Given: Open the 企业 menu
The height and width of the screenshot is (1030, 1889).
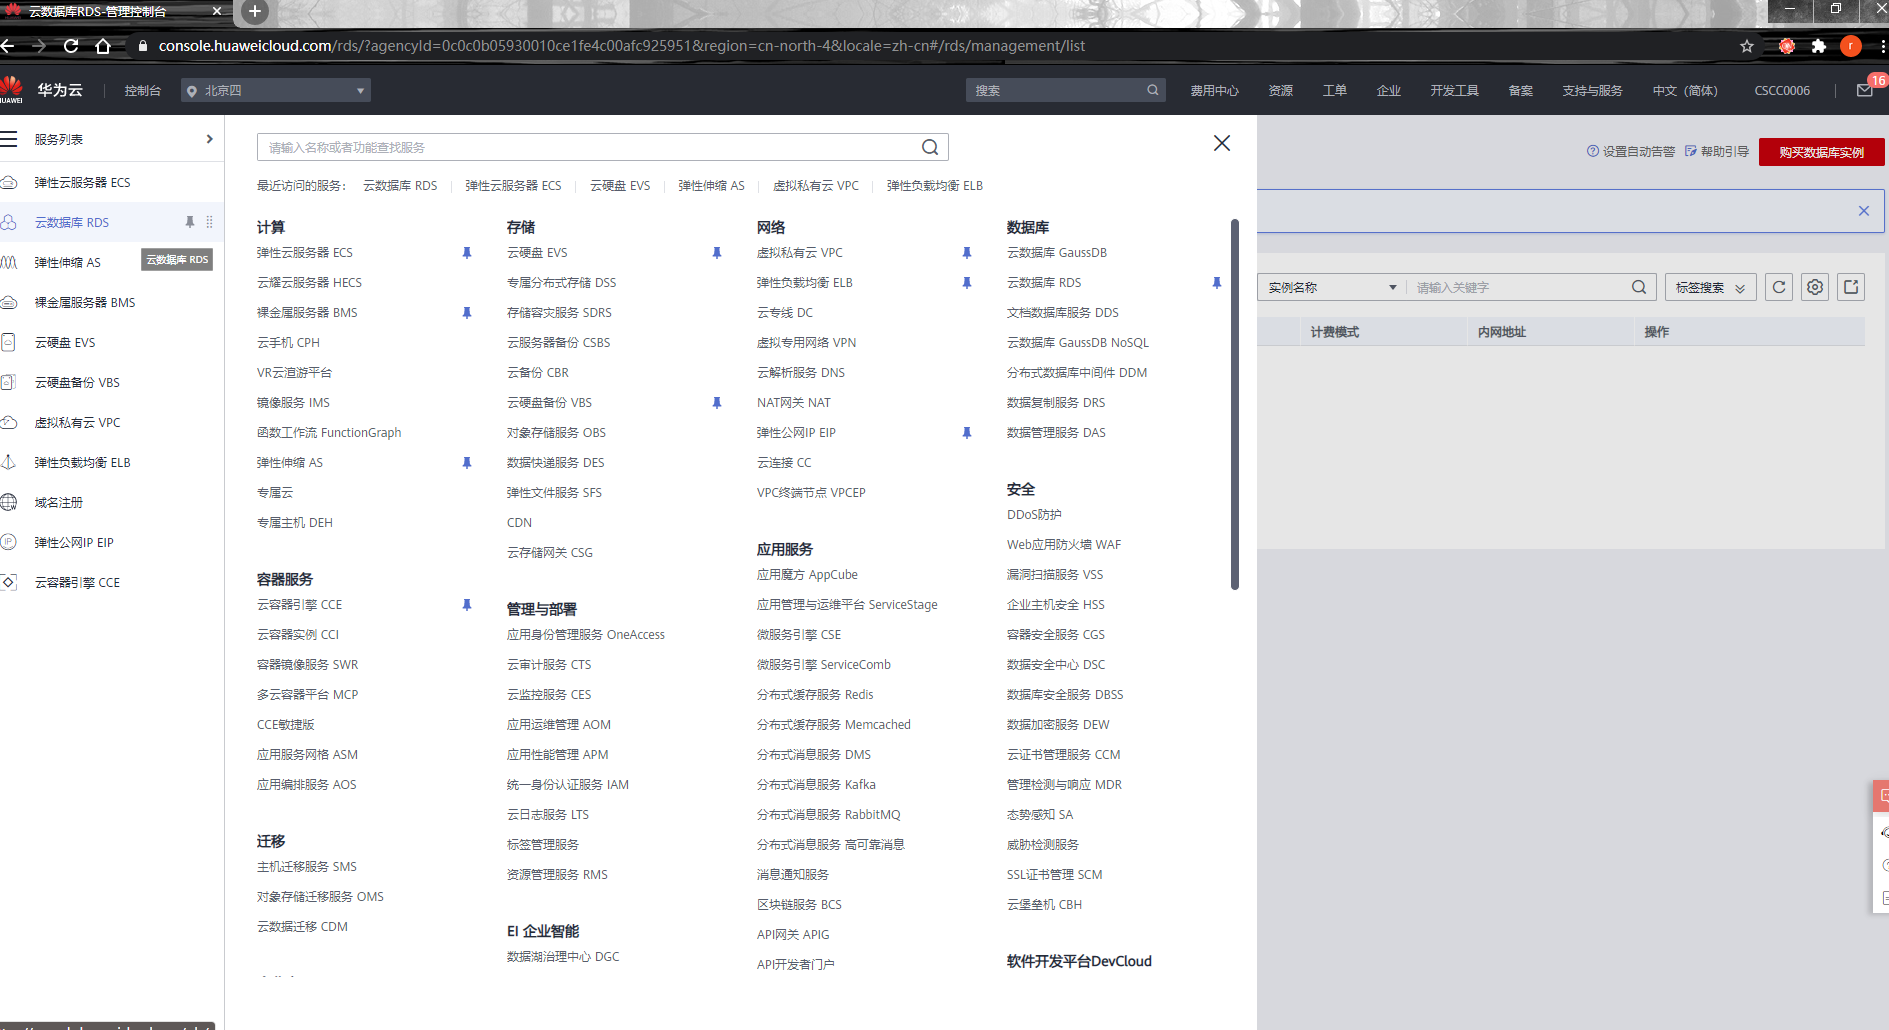Looking at the screenshot, I should 1389,90.
